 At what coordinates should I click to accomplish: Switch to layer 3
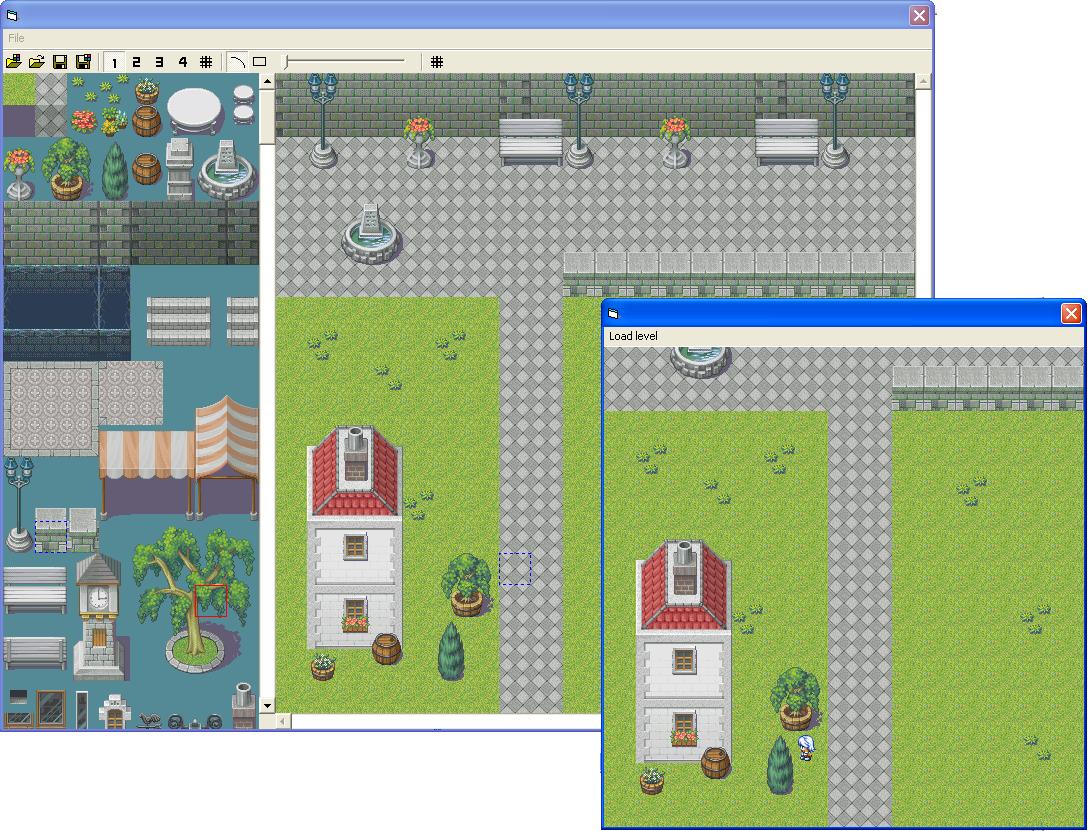coord(160,62)
